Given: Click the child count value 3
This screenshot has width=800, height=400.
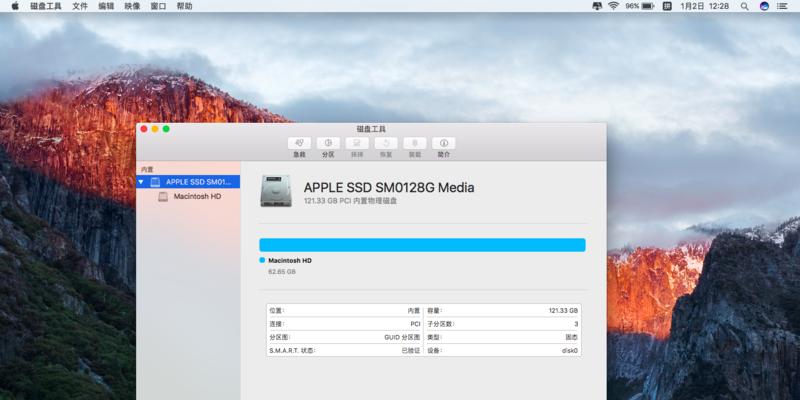Looking at the screenshot, I should (576, 324).
